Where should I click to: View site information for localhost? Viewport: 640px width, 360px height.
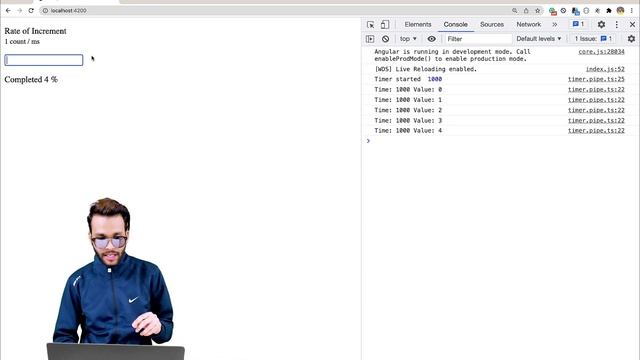pyautogui.click(x=45, y=11)
